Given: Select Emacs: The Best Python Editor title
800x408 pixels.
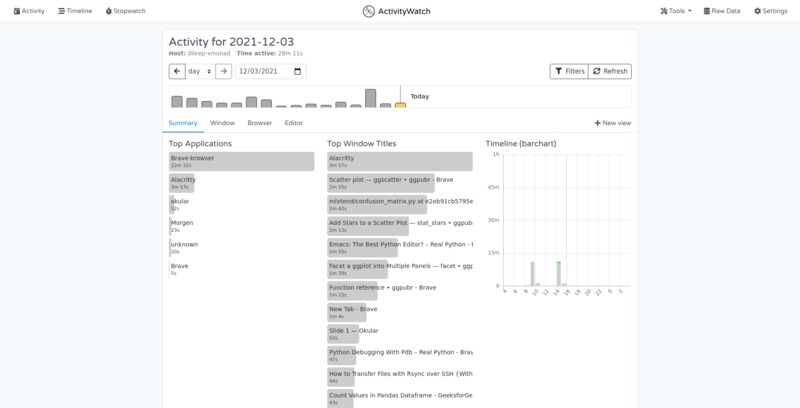Looking at the screenshot, I should (400, 247).
